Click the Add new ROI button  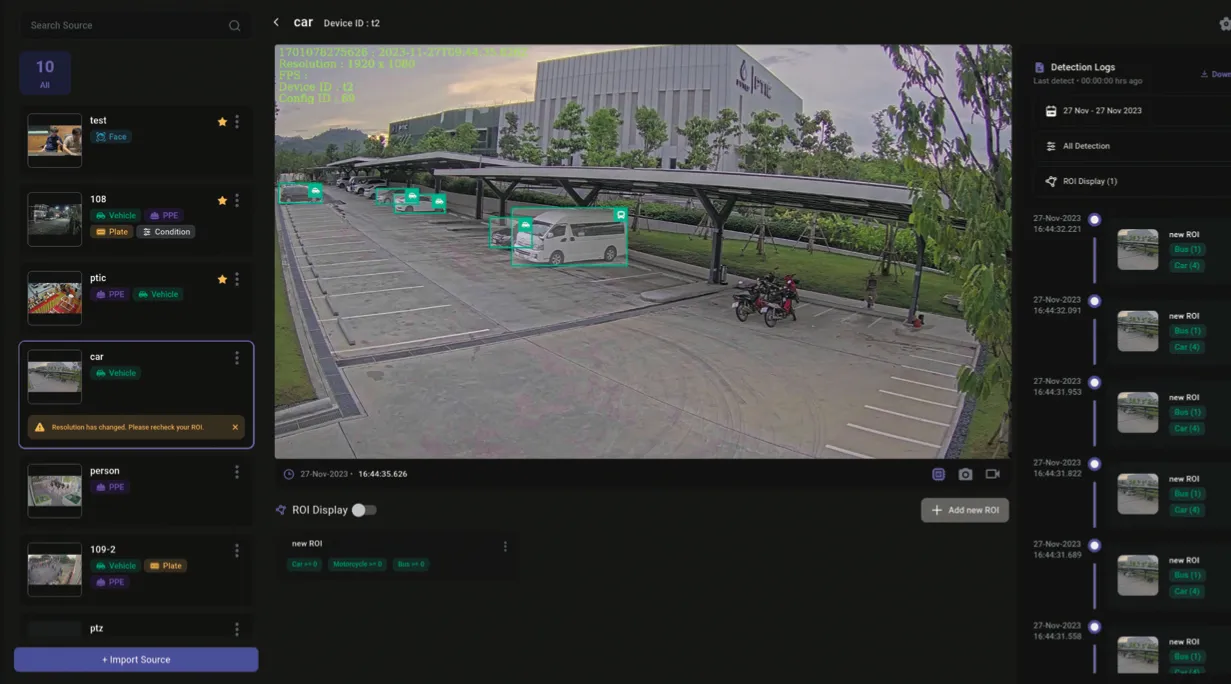pos(964,509)
